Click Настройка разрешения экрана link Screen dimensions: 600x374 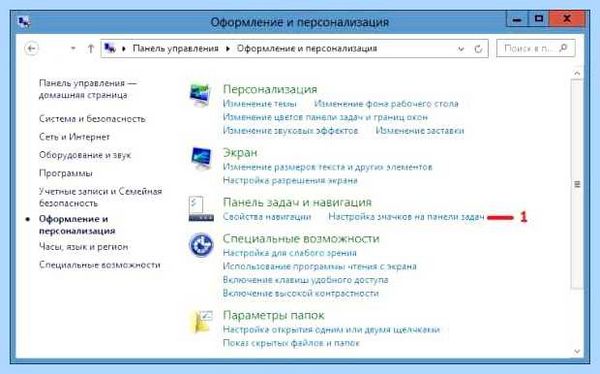[x=290, y=180]
